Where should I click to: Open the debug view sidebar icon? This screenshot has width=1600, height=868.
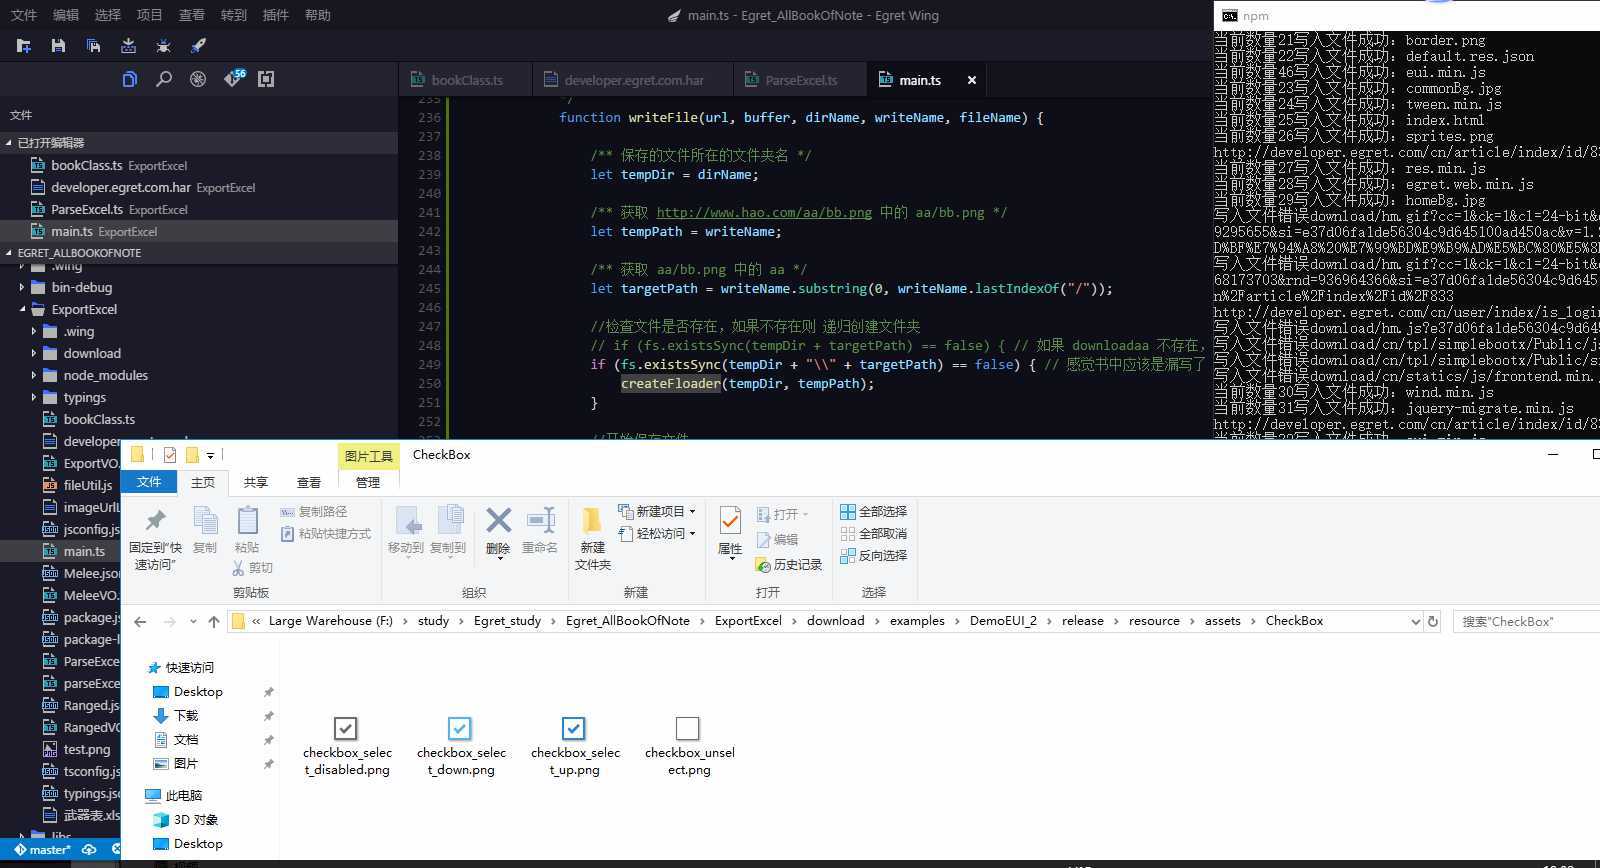(x=198, y=79)
